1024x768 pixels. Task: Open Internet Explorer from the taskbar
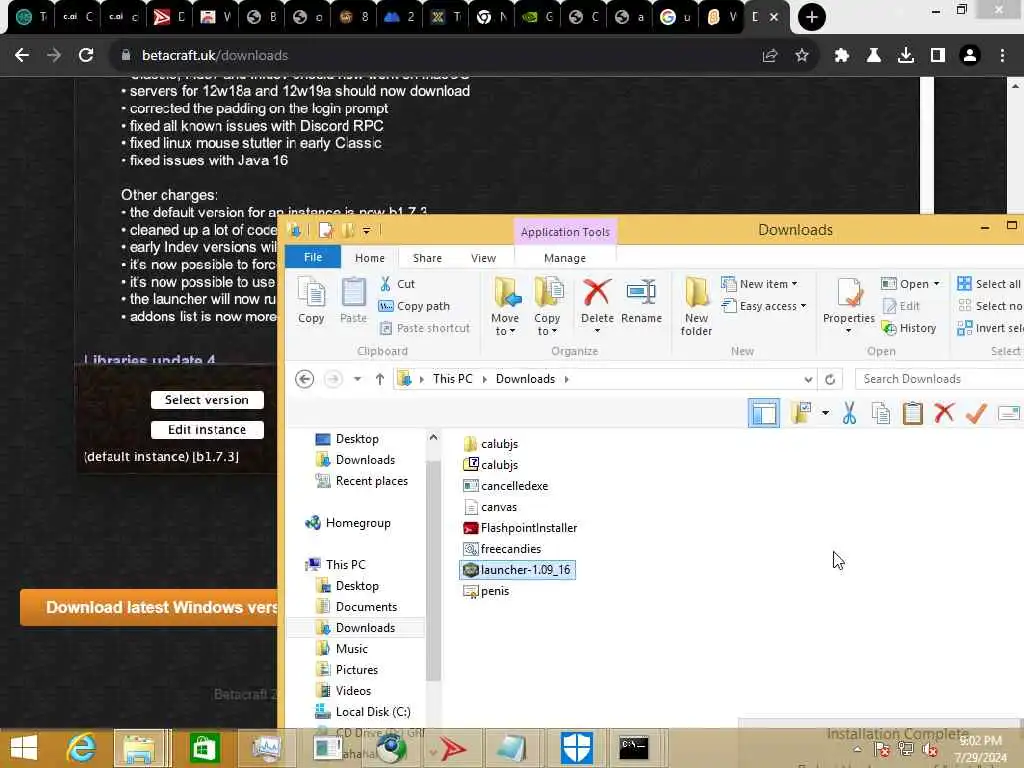tap(82, 748)
